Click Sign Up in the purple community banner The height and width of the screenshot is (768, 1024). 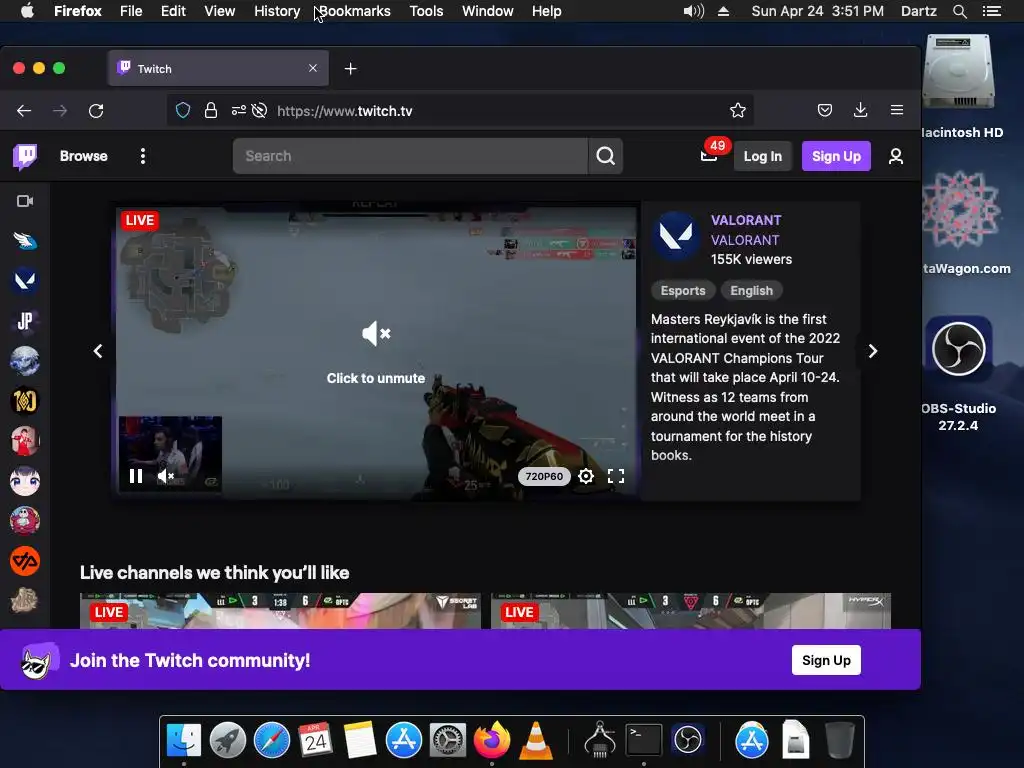(x=826, y=660)
